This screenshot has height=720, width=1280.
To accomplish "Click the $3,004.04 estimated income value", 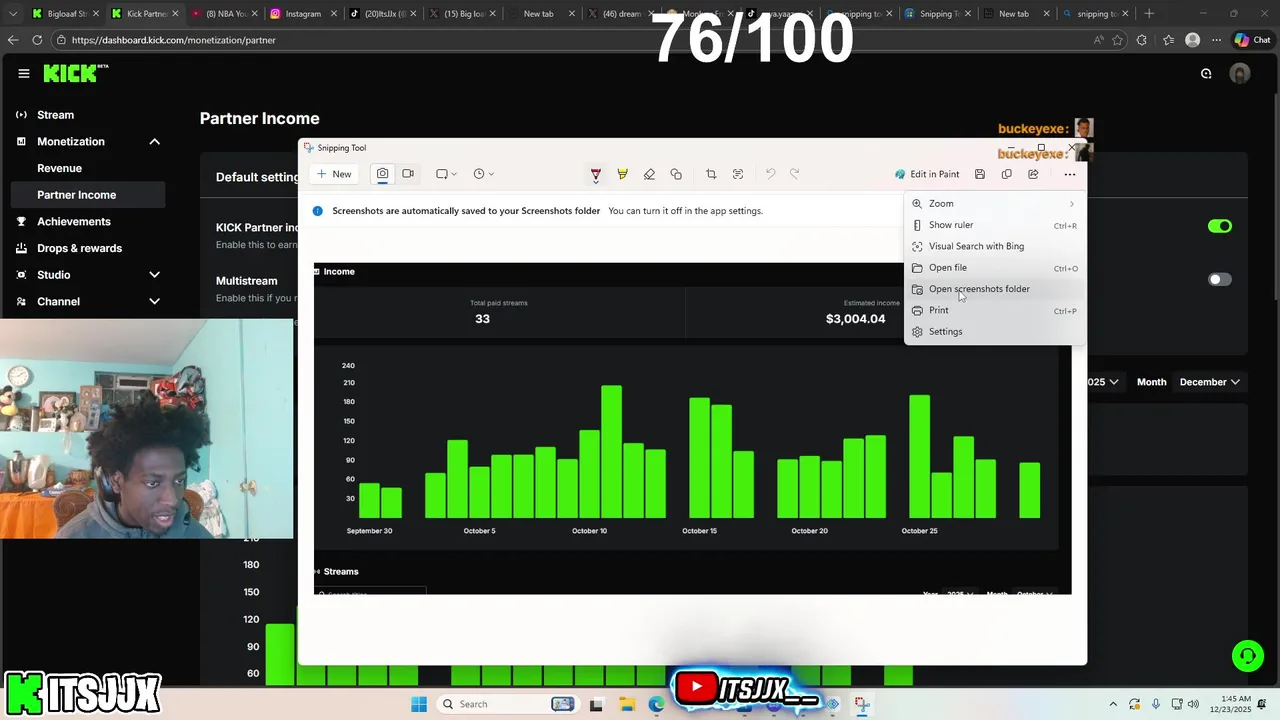I will (855, 319).
